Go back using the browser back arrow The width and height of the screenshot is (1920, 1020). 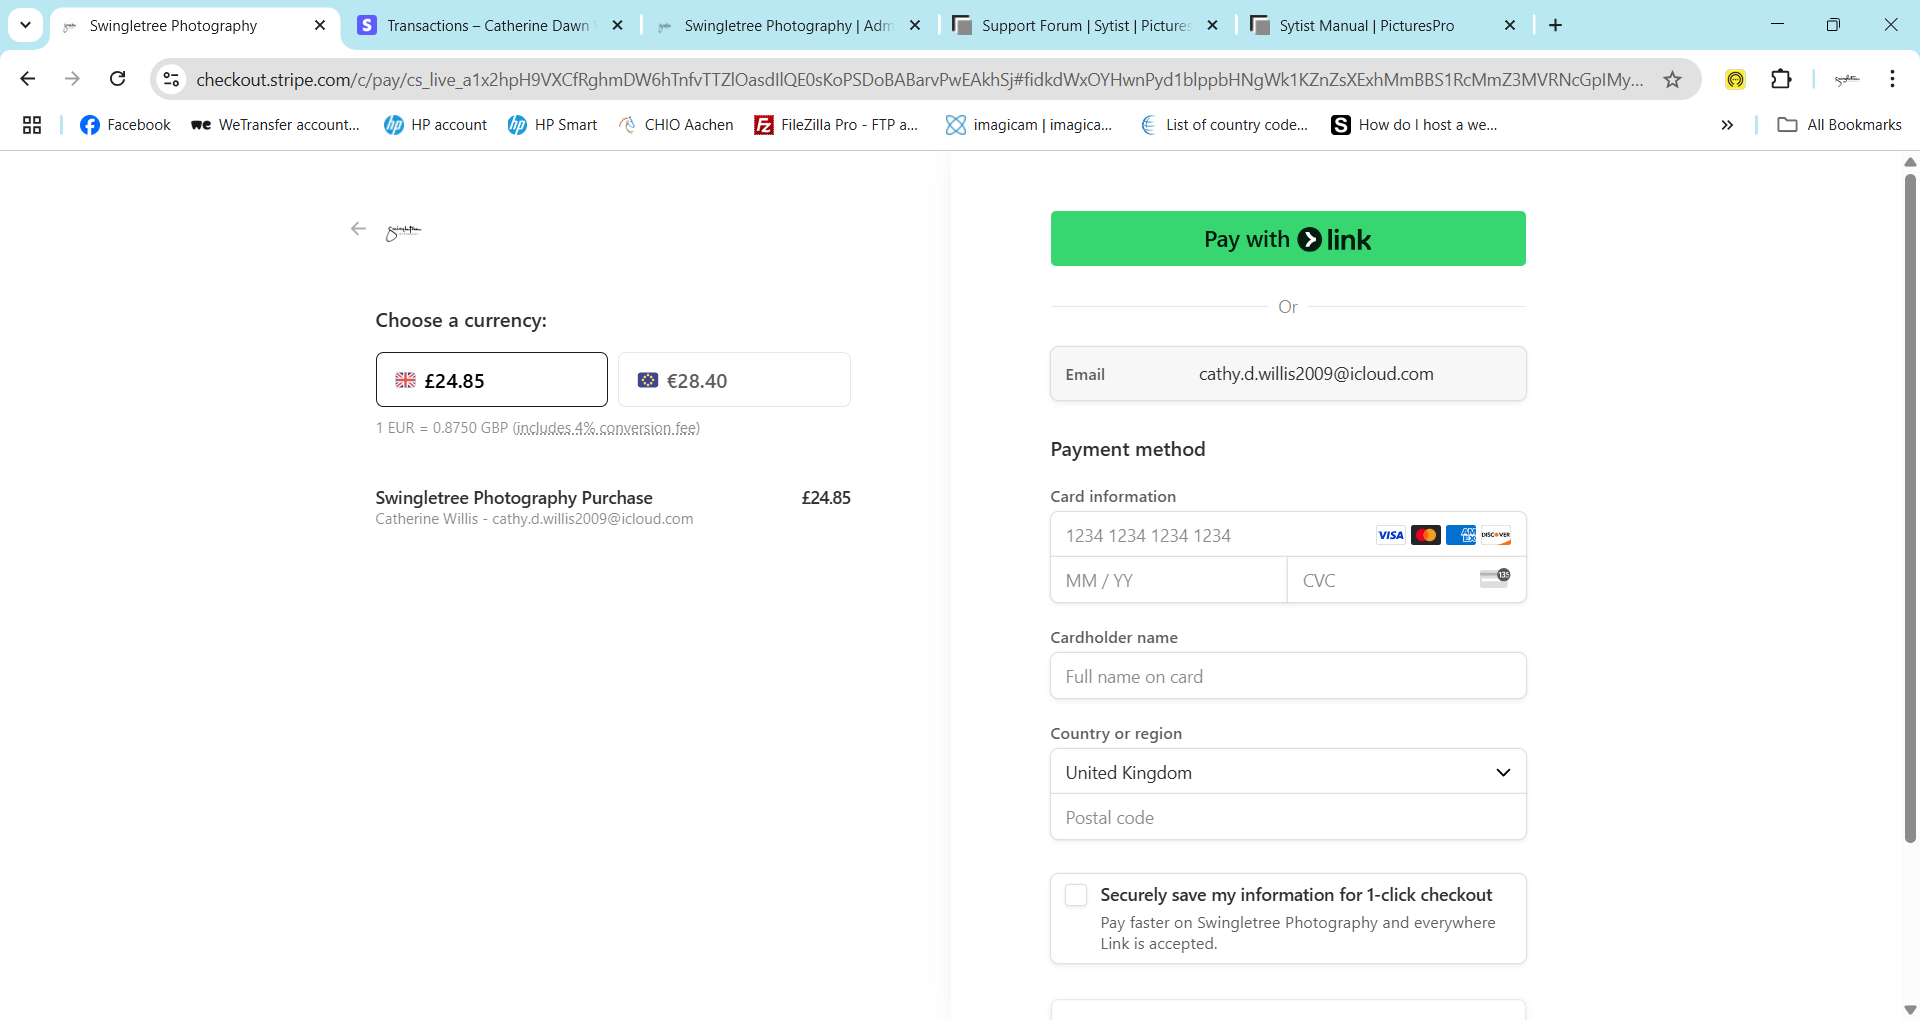pos(28,79)
